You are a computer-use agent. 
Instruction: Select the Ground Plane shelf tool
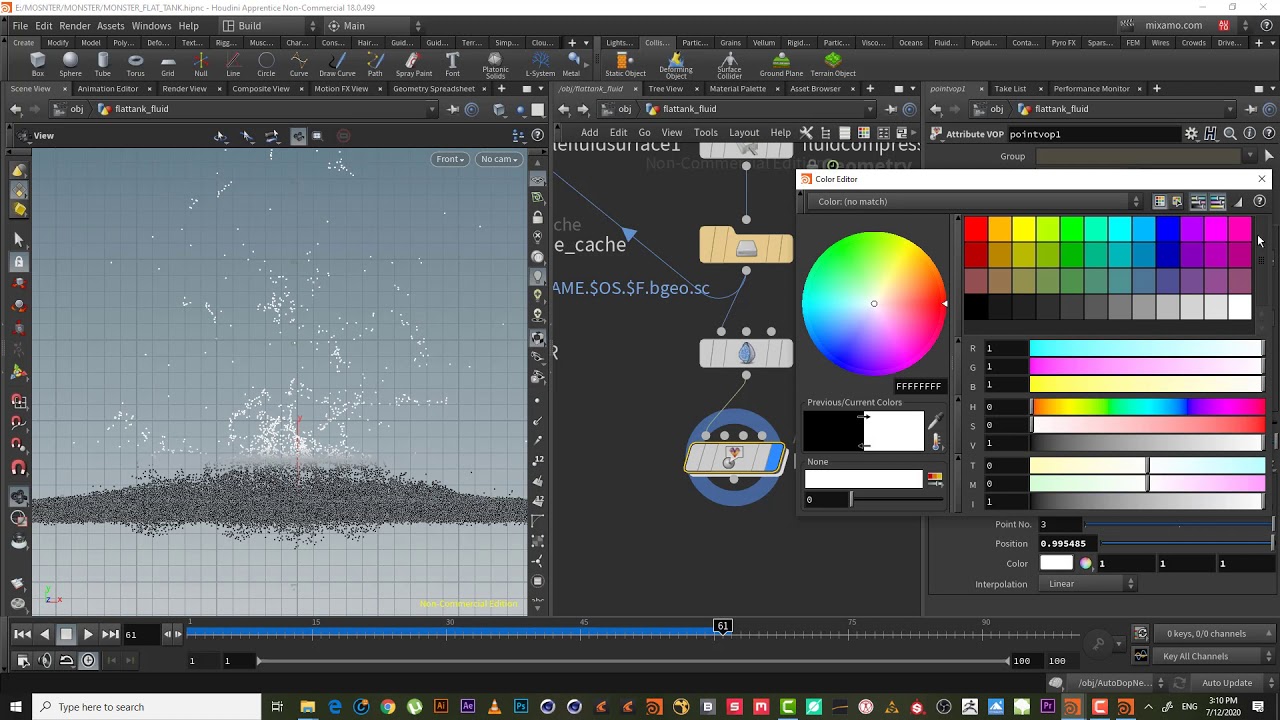tap(781, 65)
